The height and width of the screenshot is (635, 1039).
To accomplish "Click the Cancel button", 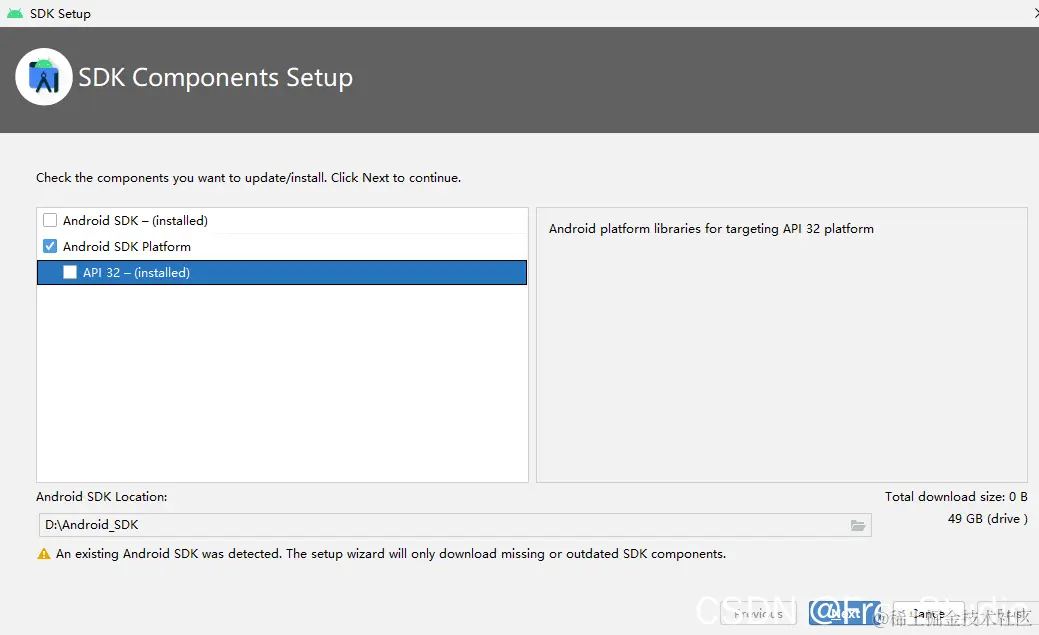I will (x=928, y=614).
